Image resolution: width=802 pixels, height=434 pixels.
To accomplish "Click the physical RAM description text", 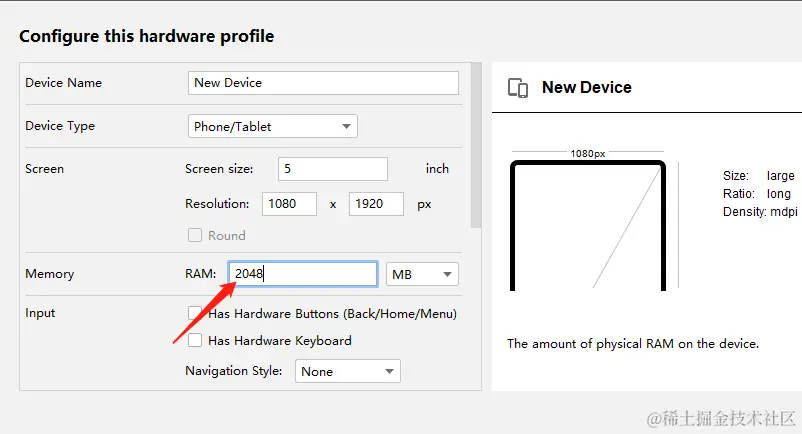I will [633, 344].
